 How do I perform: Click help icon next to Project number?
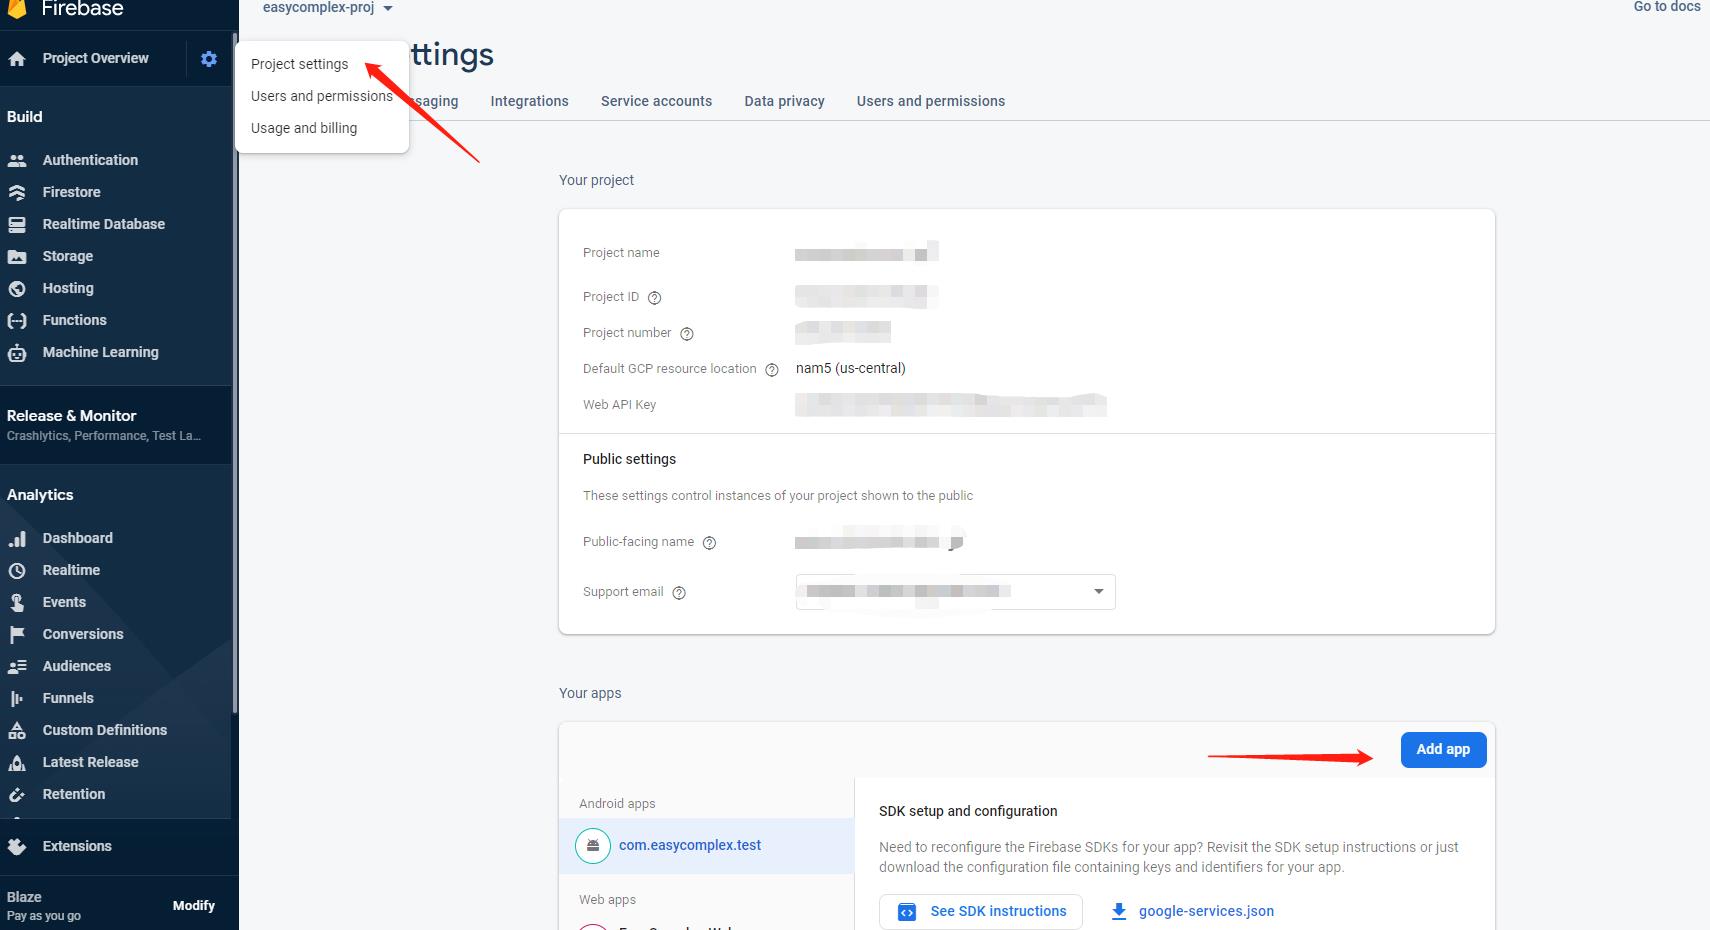click(687, 333)
